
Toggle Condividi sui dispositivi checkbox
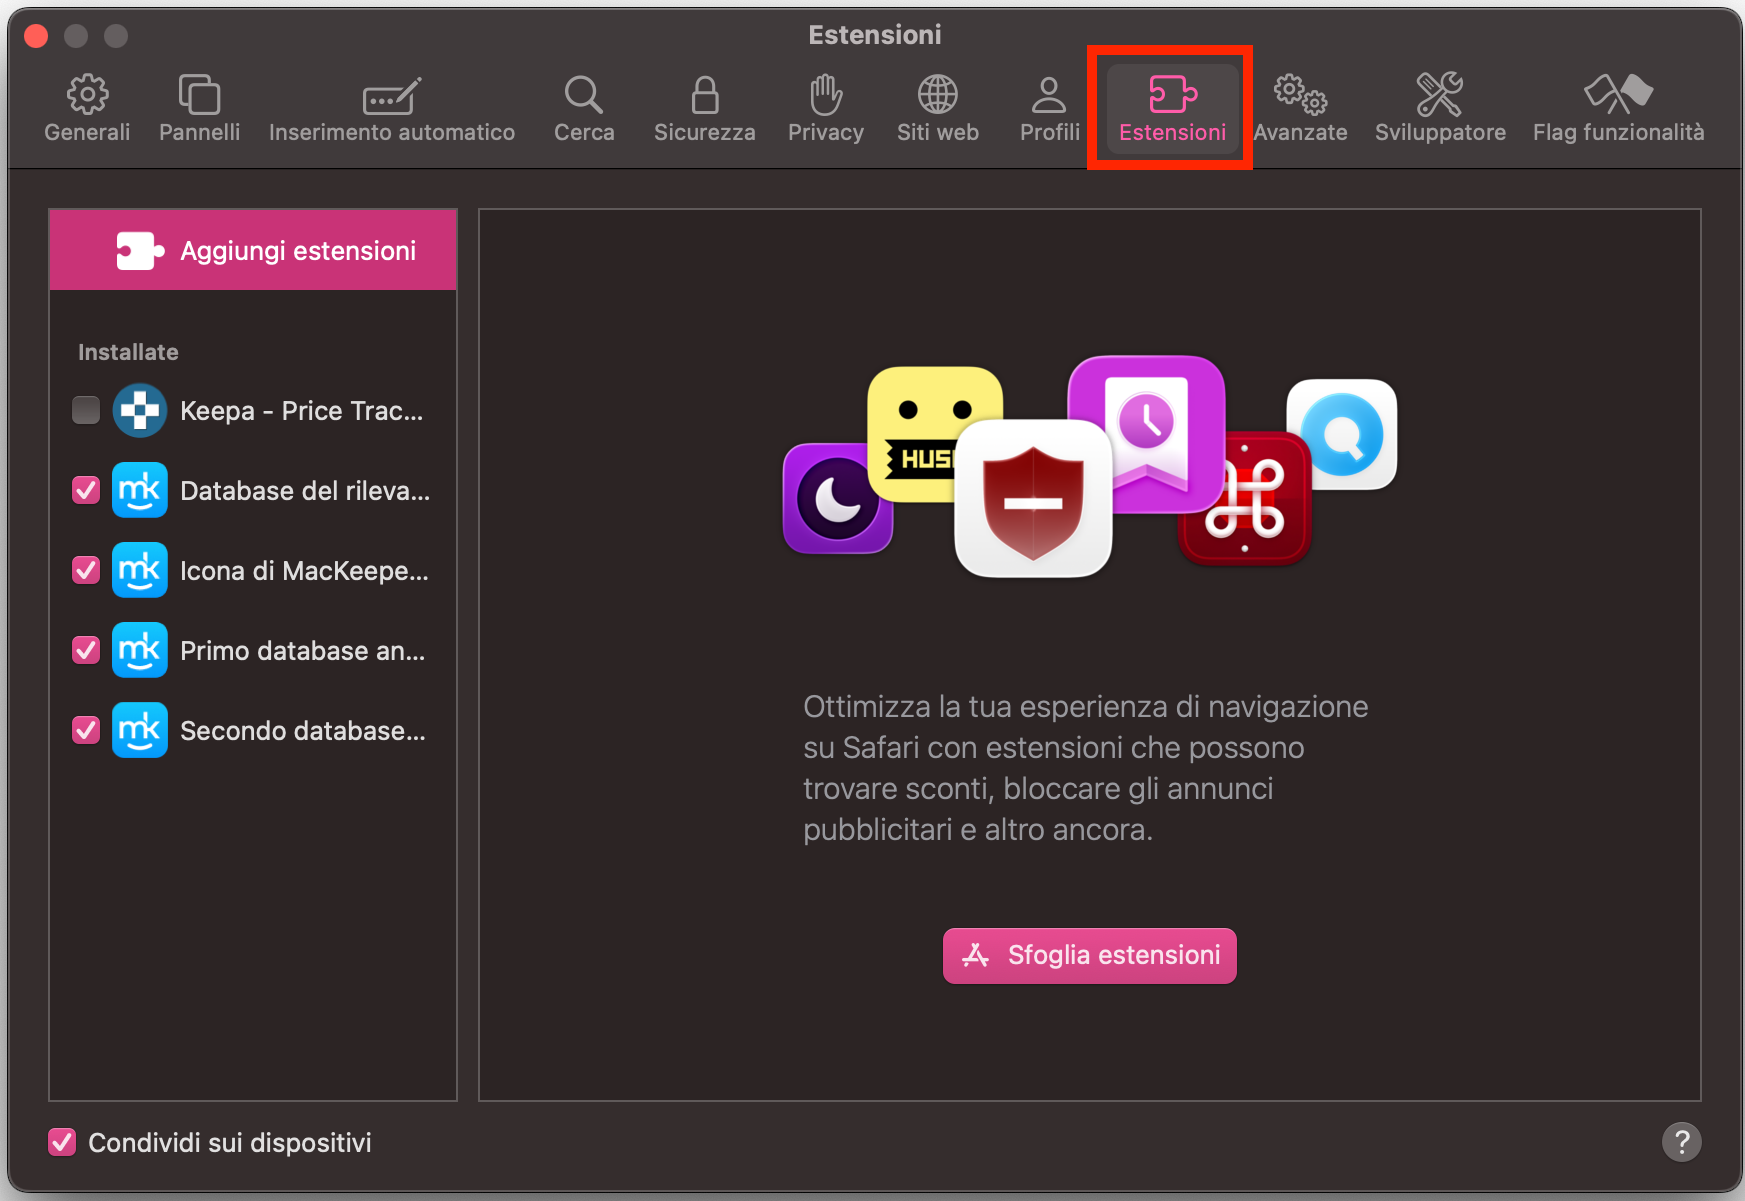[62, 1142]
